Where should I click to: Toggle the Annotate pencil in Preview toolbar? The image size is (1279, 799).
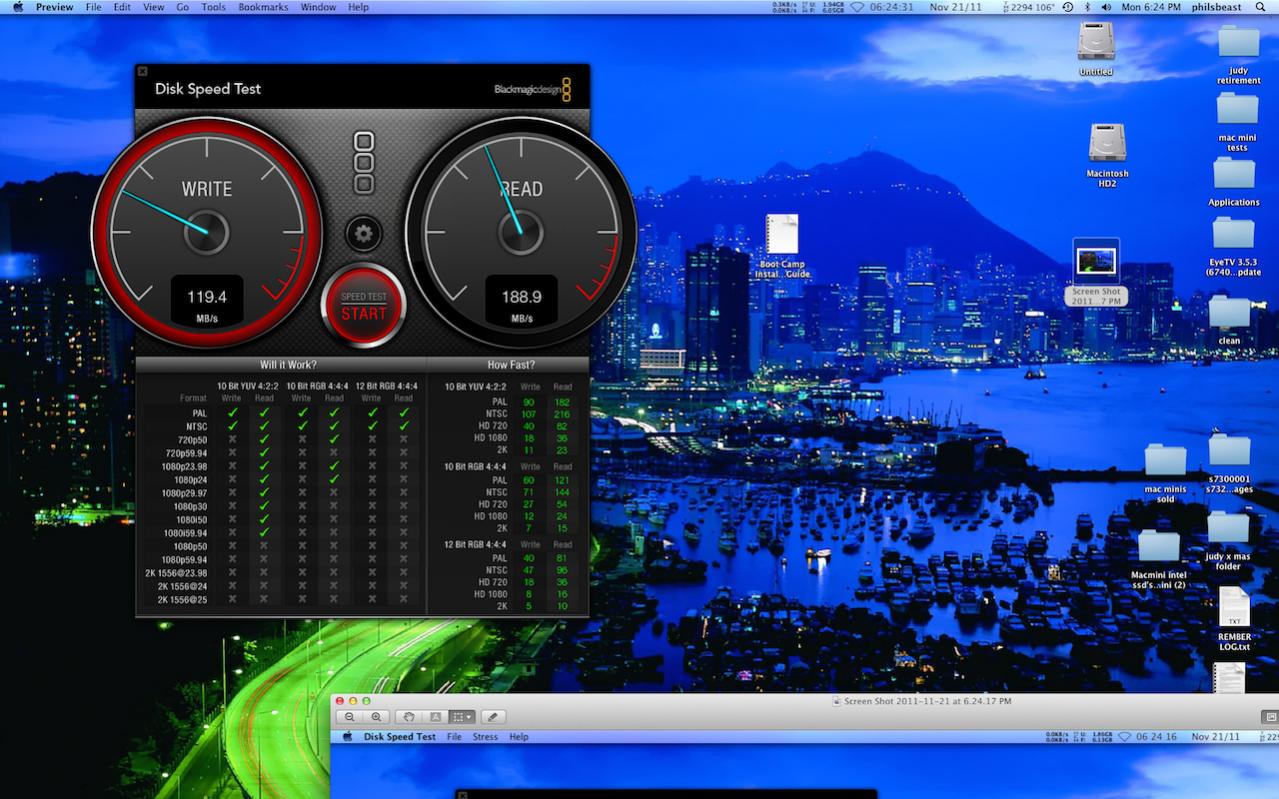point(492,717)
